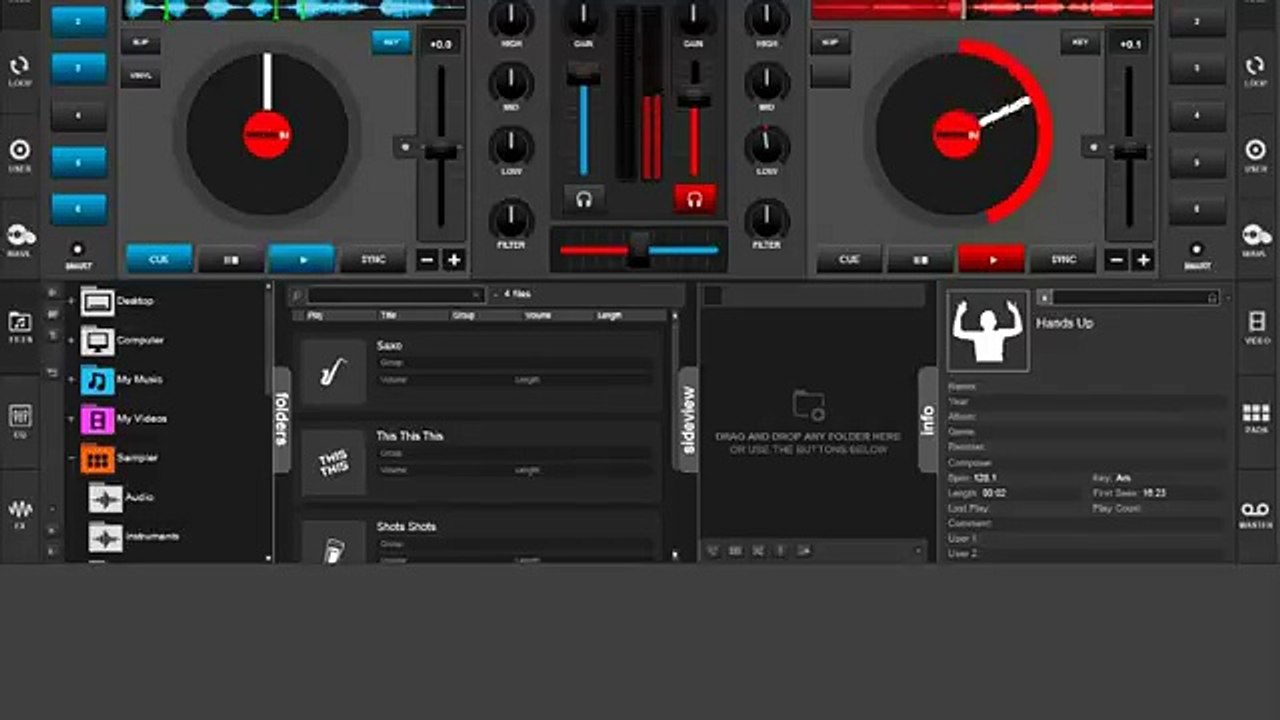
Task: Collapse the Sampler tree node
Action: pyautogui.click(x=71, y=458)
